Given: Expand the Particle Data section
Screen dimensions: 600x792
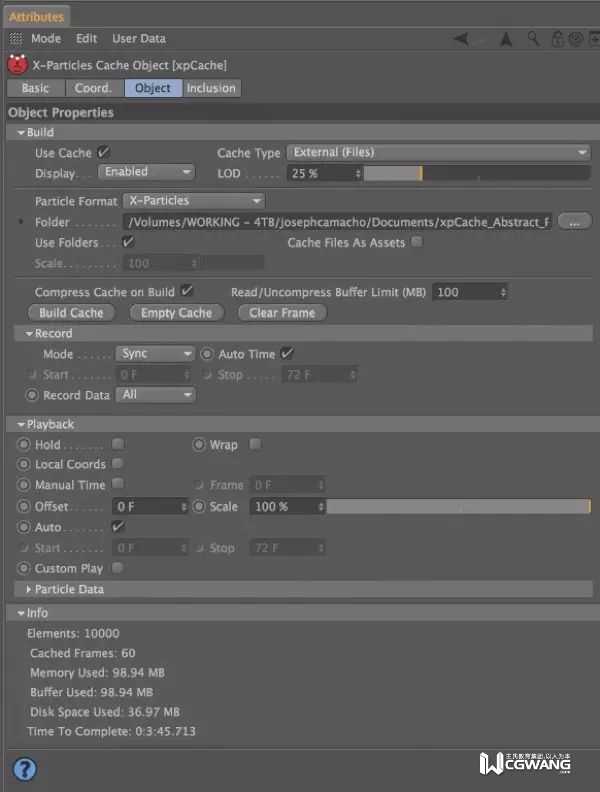Looking at the screenshot, I should click(28, 589).
